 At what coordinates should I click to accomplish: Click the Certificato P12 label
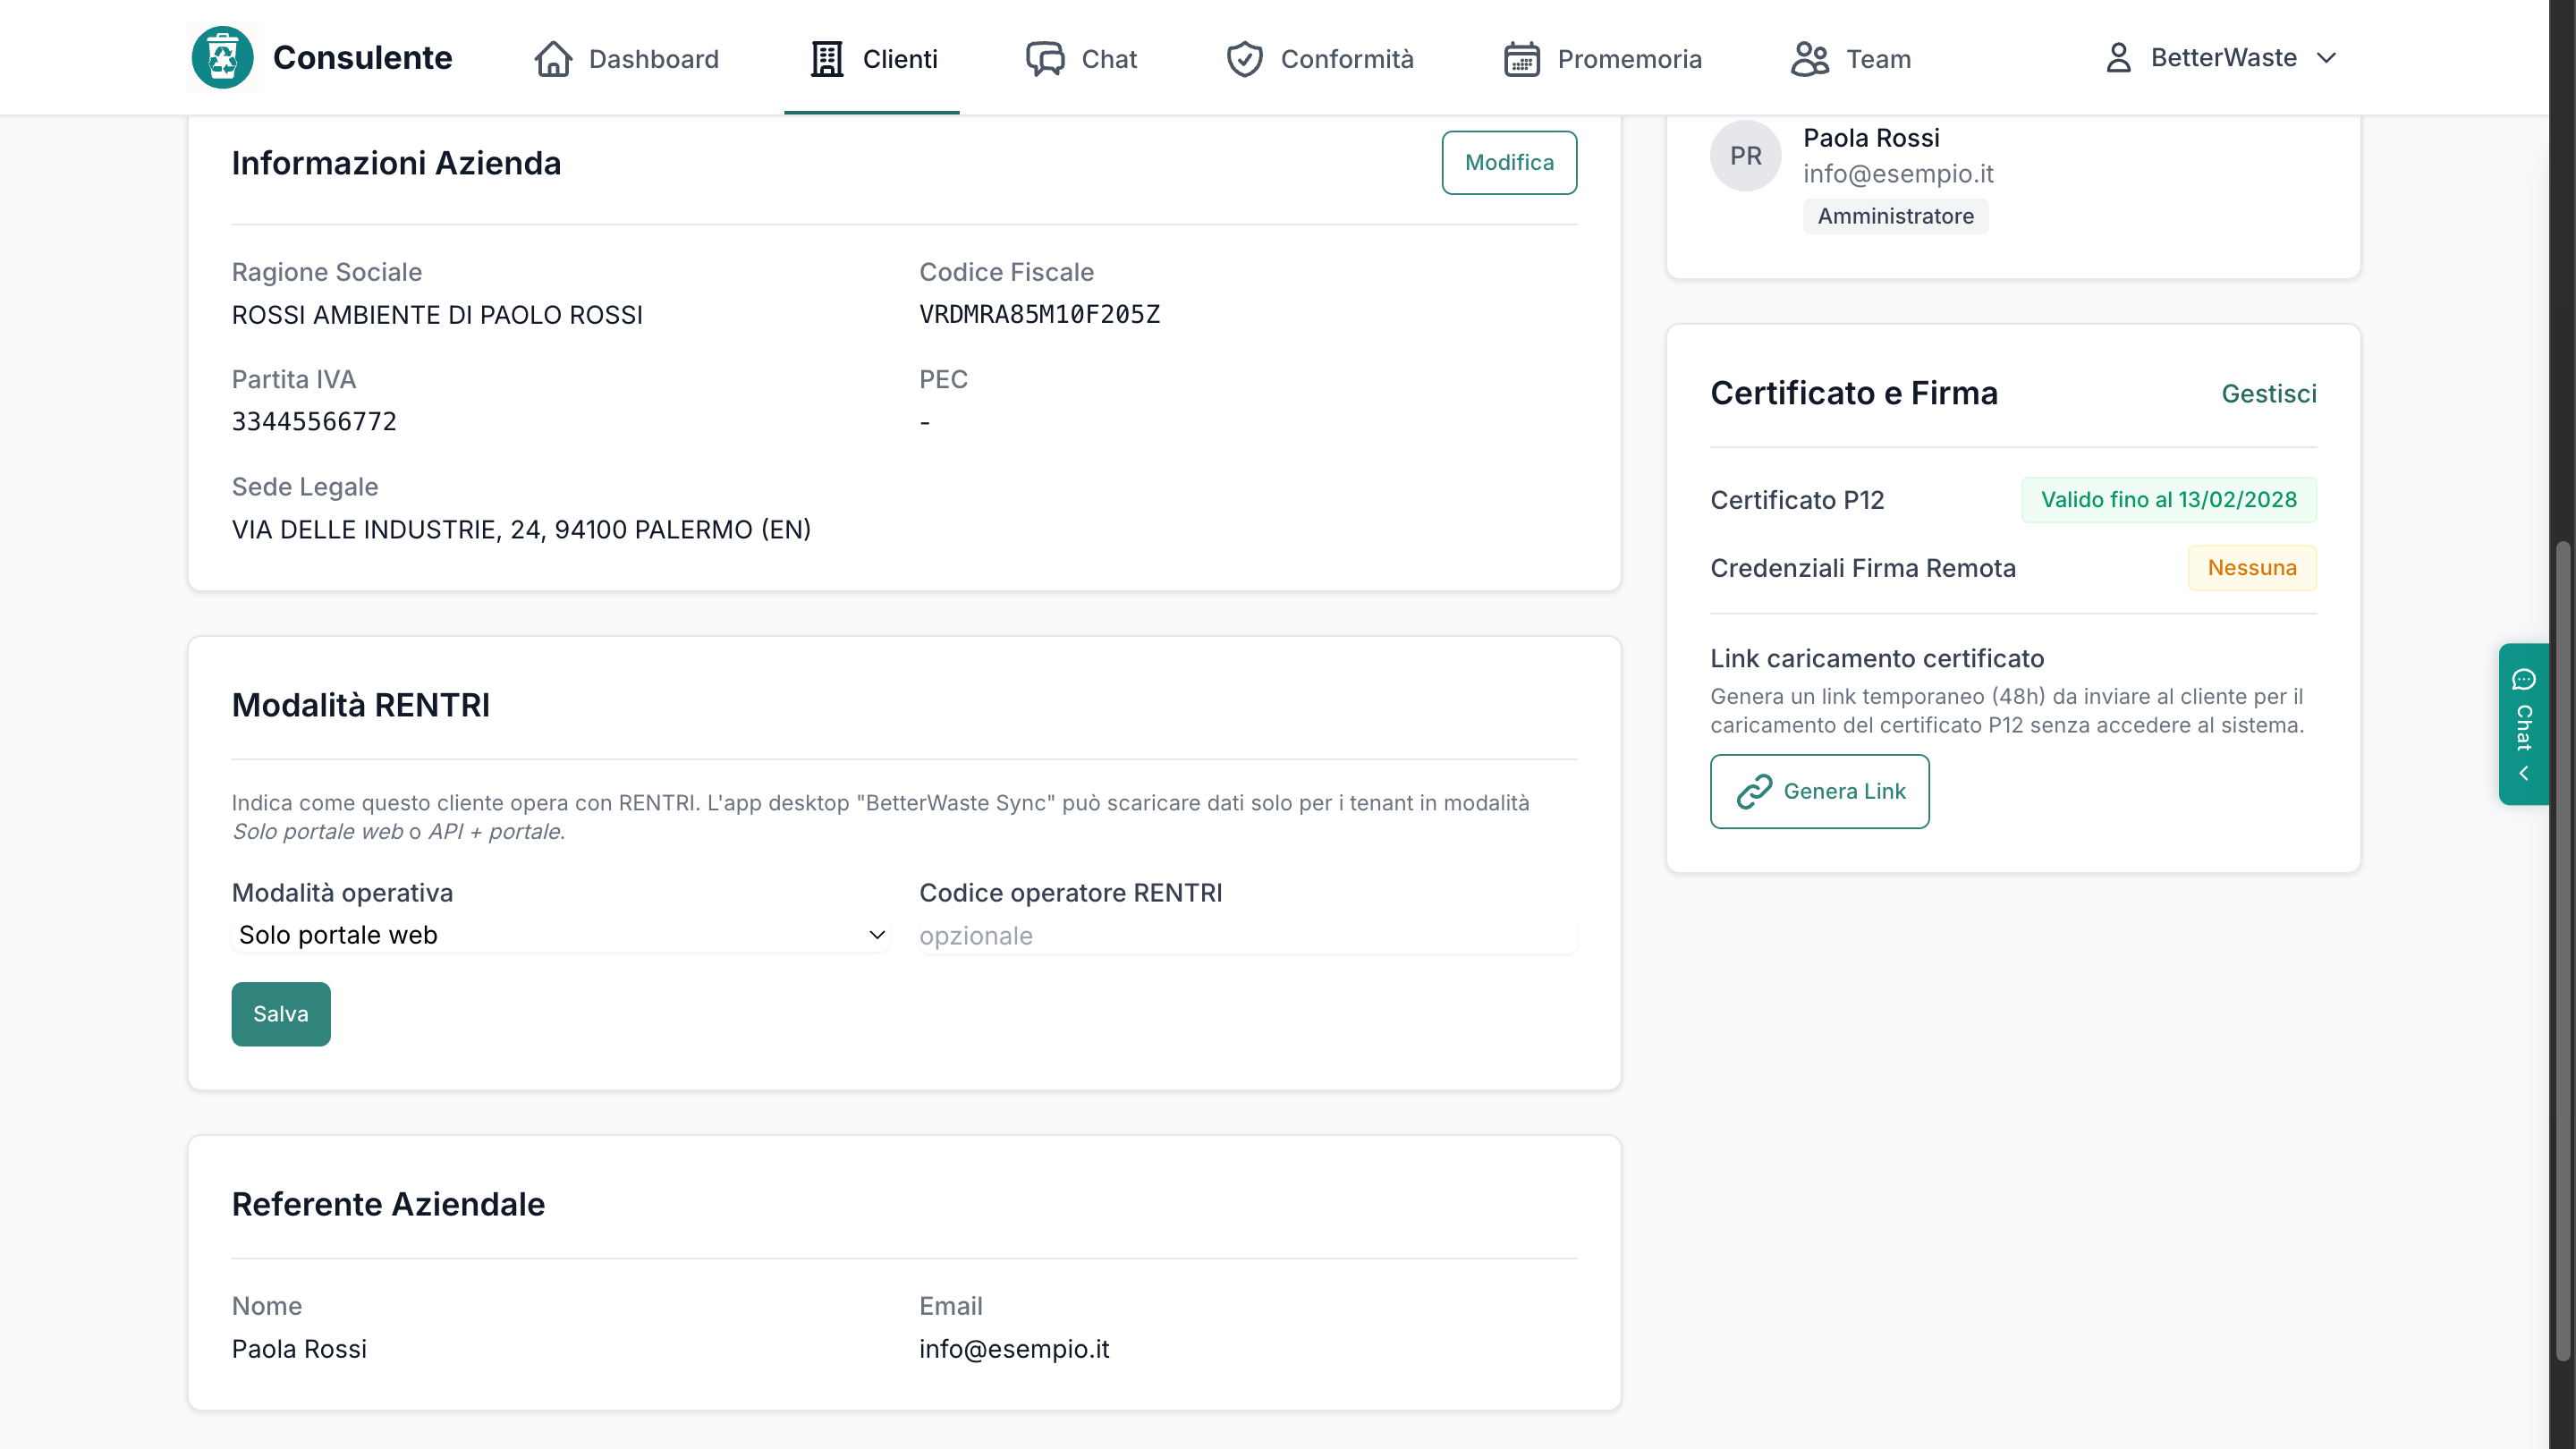coord(1797,500)
